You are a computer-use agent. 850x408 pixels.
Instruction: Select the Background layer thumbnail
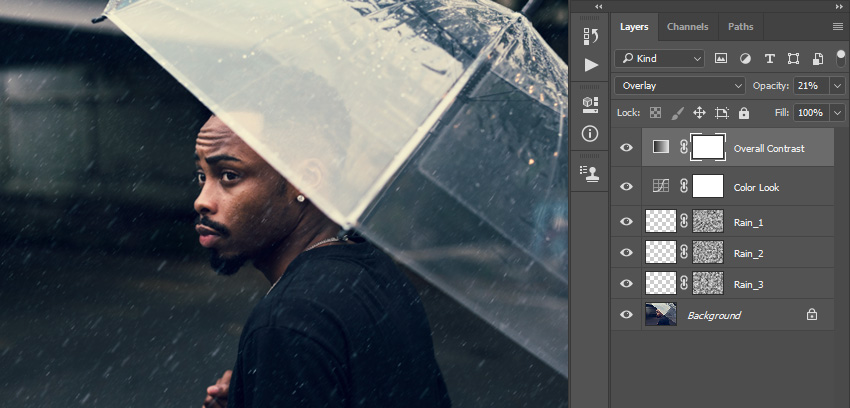(661, 314)
